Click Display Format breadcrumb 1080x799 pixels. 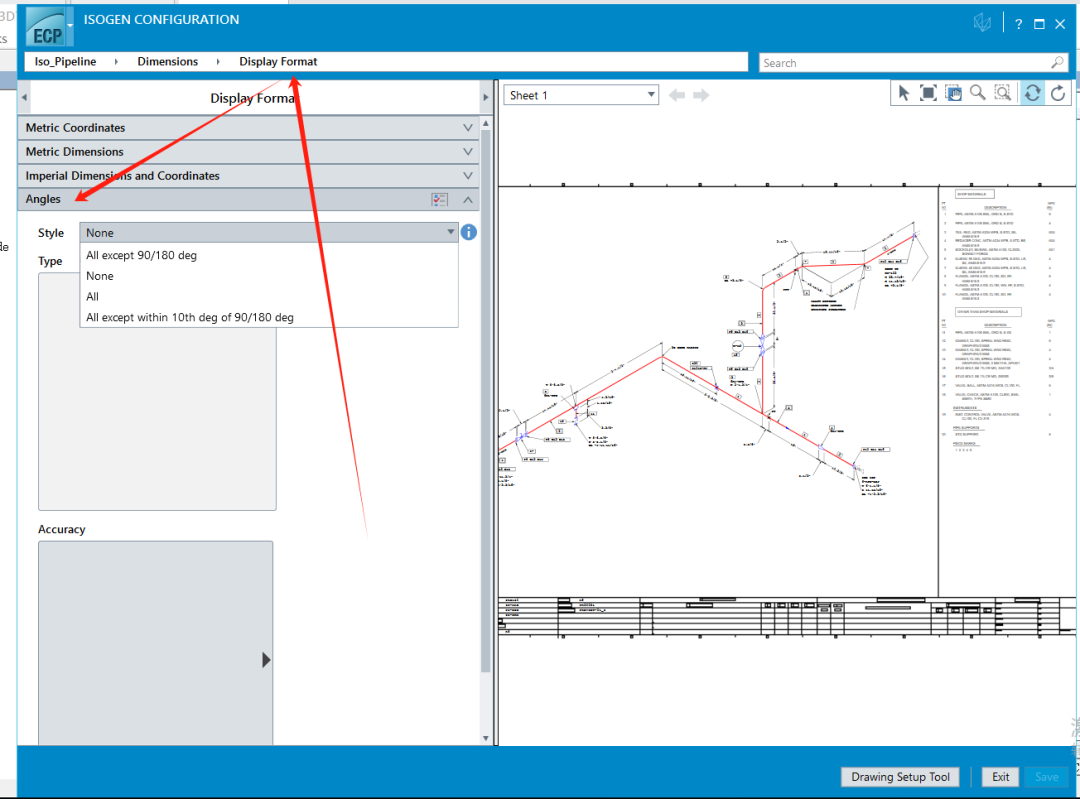[278, 61]
